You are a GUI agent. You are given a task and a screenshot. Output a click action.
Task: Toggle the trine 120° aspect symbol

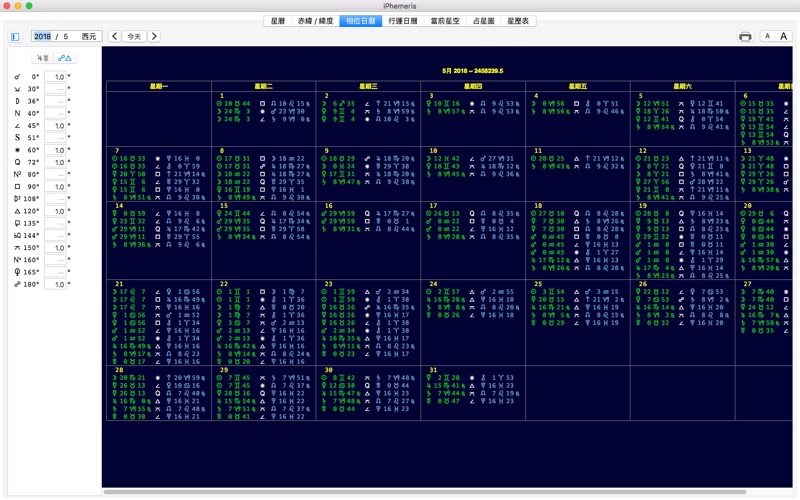click(x=17, y=211)
